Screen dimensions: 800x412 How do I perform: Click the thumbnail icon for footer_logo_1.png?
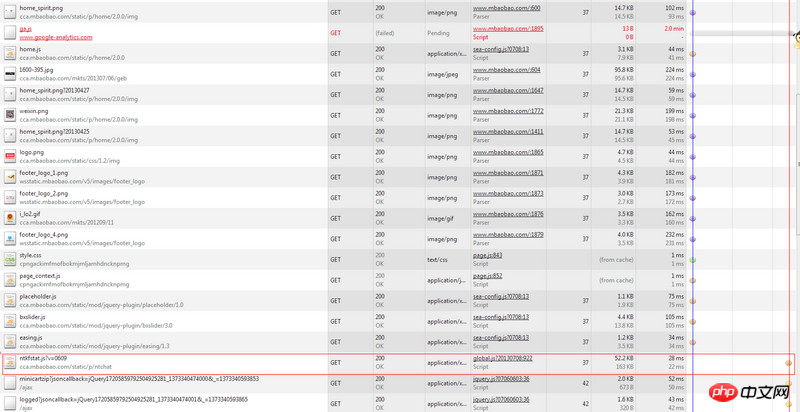click(10, 177)
